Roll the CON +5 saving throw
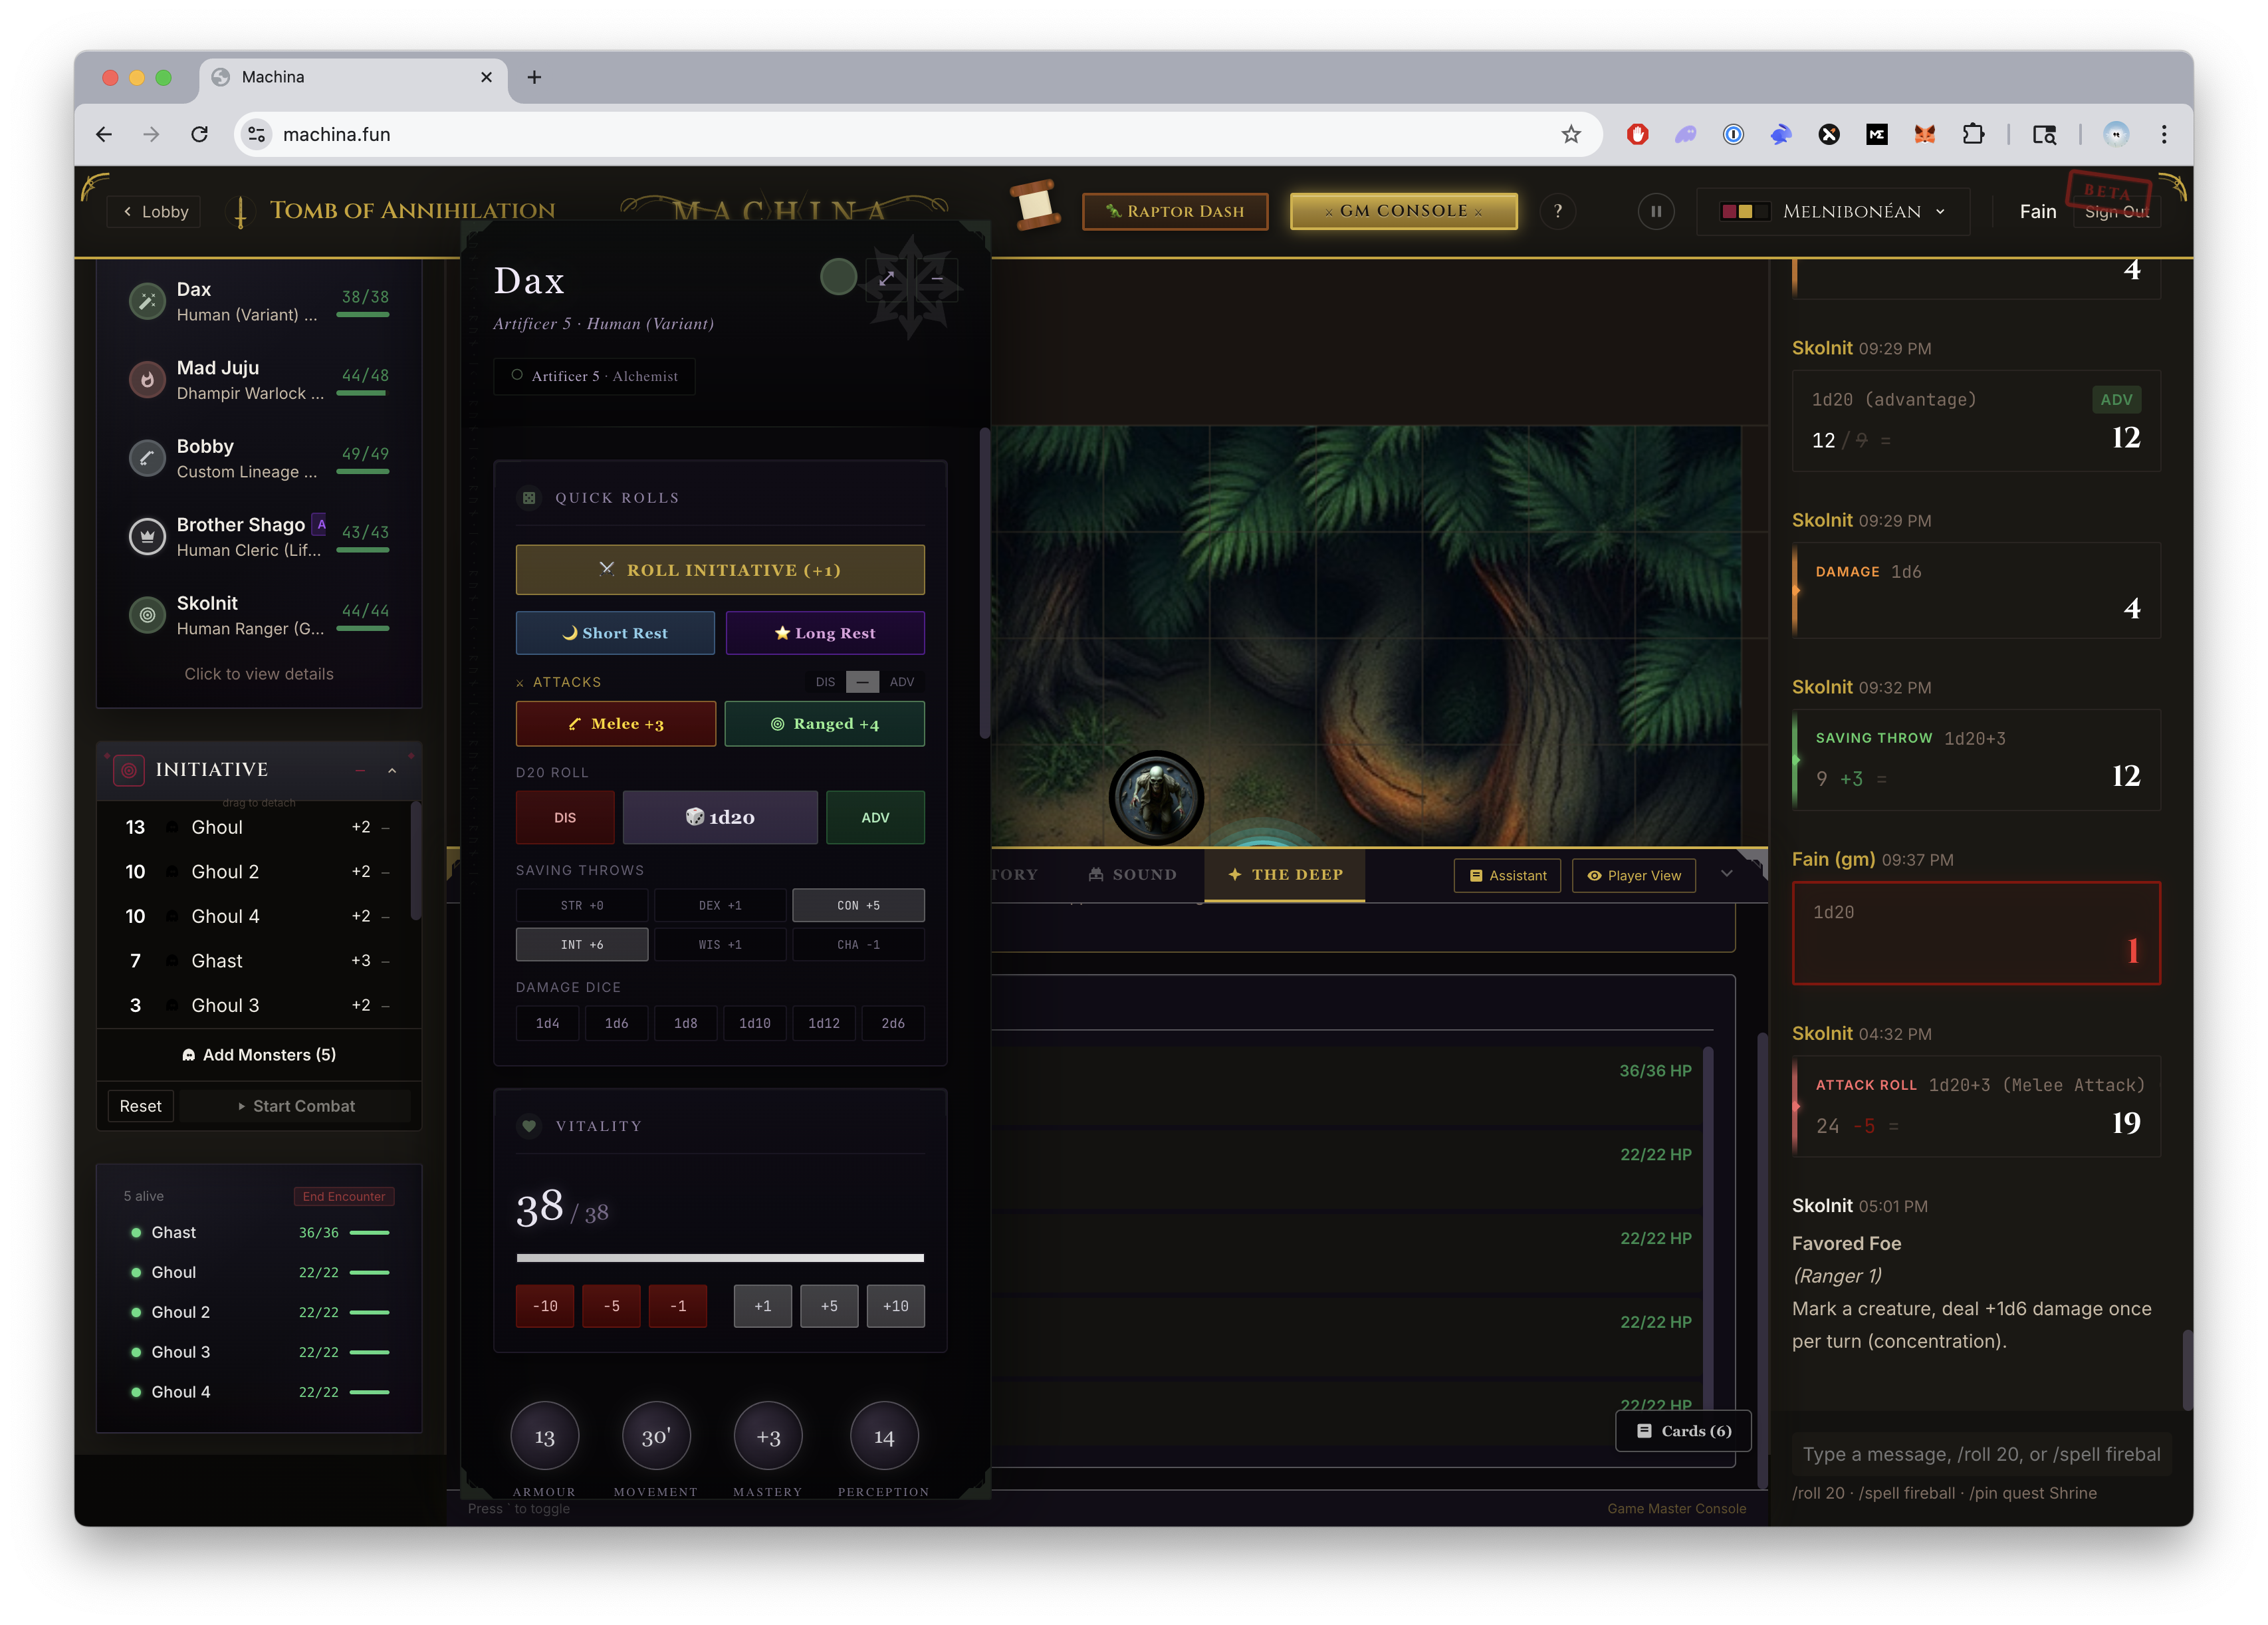 click(858, 905)
